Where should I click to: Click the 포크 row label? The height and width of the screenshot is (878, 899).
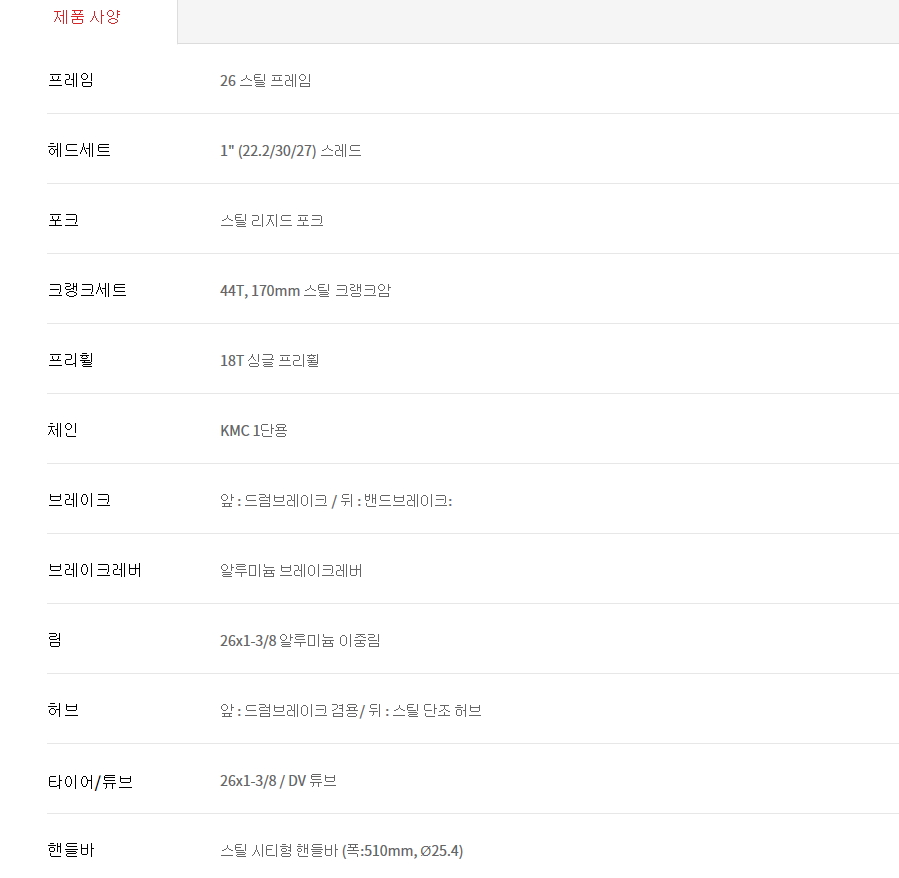63,220
